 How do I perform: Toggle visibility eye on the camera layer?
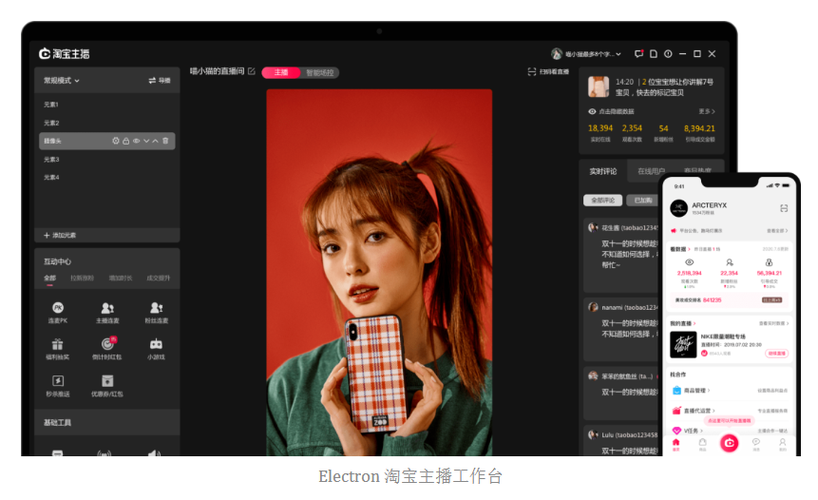tap(136, 141)
